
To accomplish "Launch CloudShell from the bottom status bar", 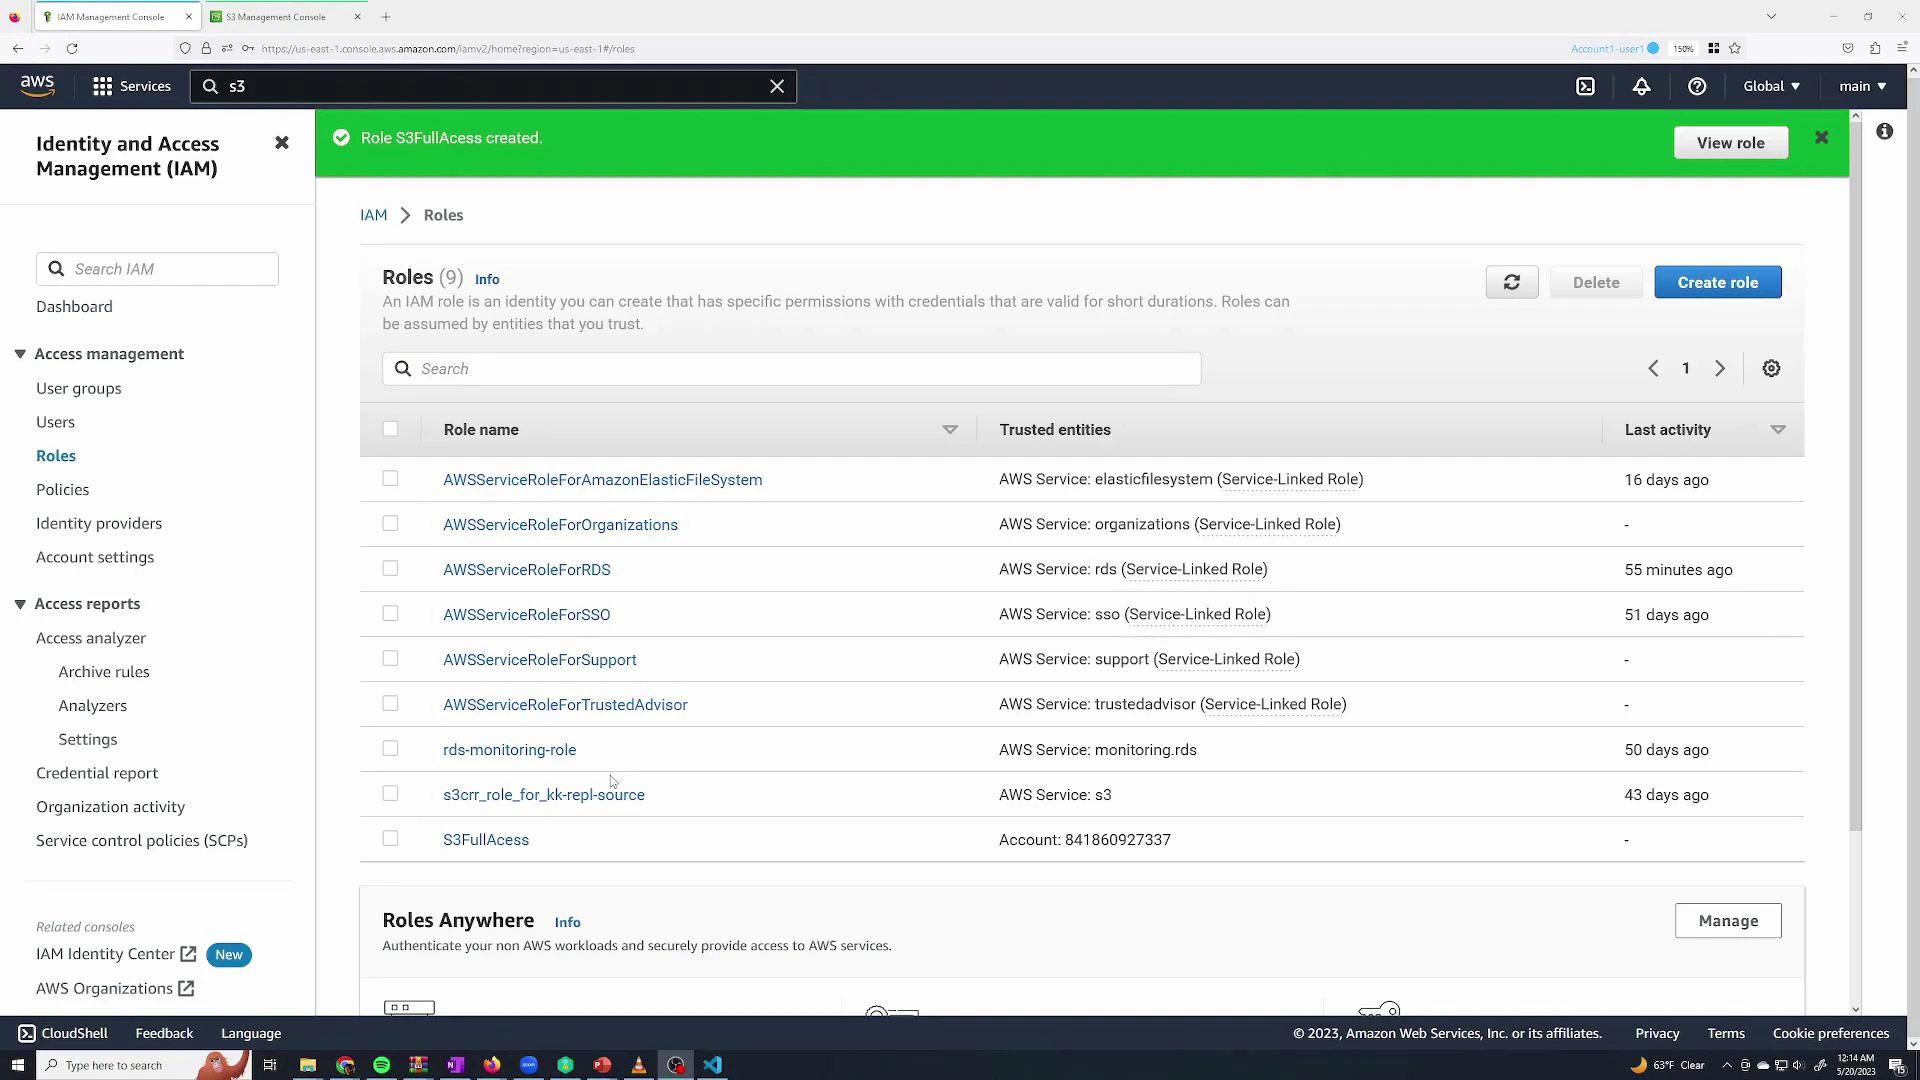I will [x=63, y=1033].
